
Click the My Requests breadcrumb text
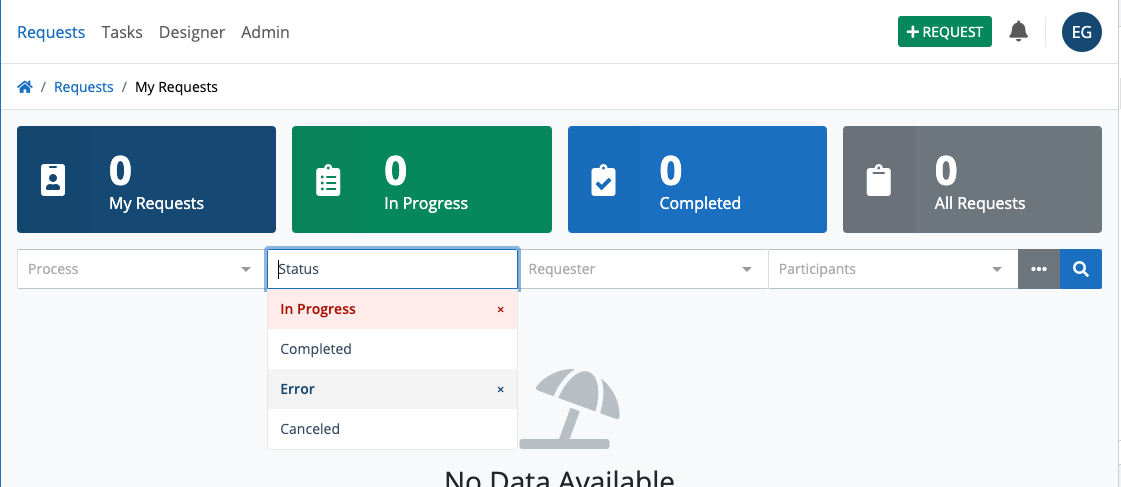(177, 87)
